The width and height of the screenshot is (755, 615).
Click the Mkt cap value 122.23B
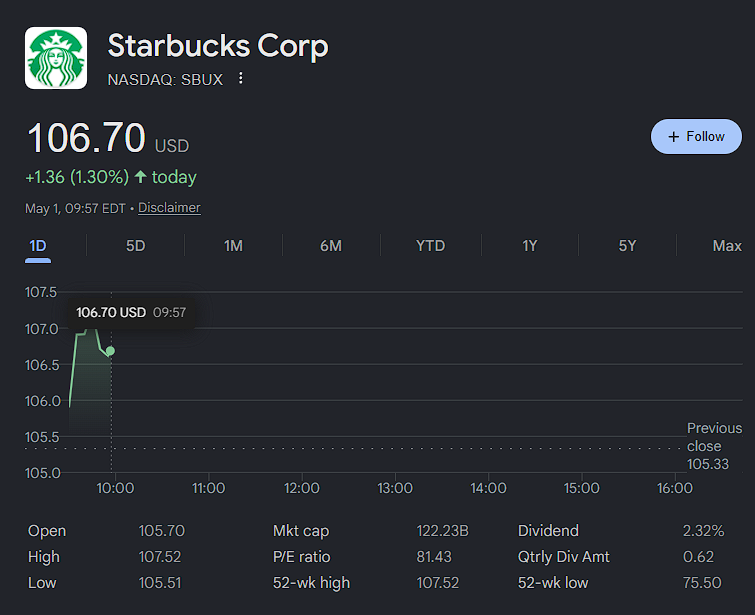click(x=443, y=531)
